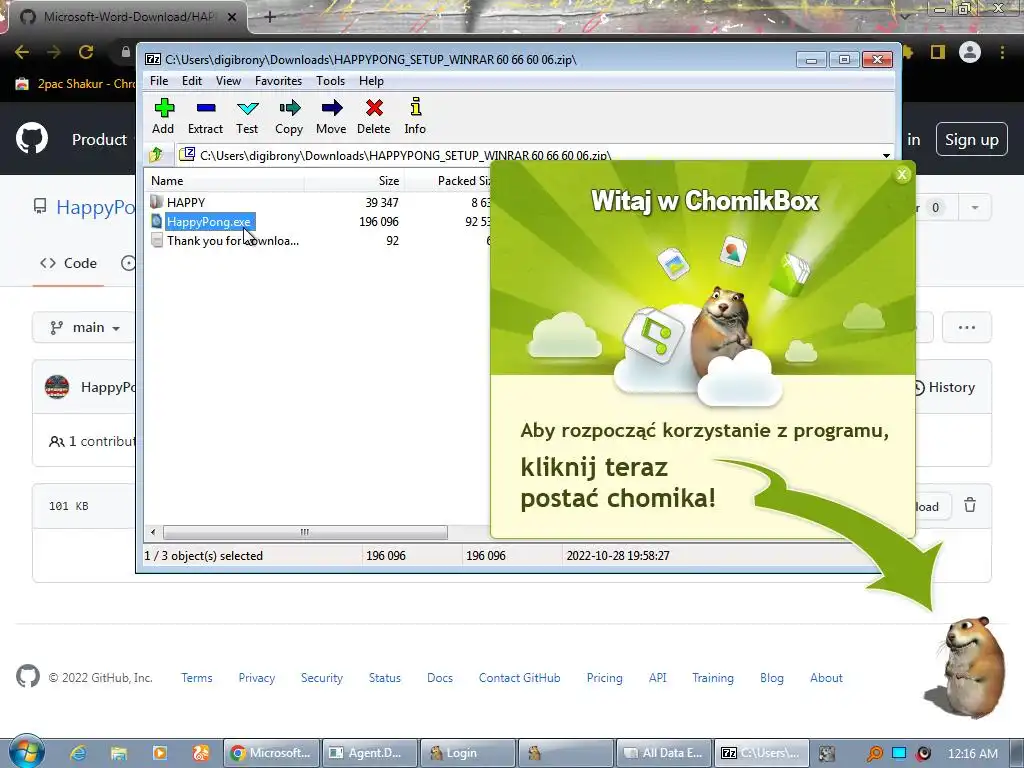
Task: Click the Privacy footer link
Action: click(257, 678)
